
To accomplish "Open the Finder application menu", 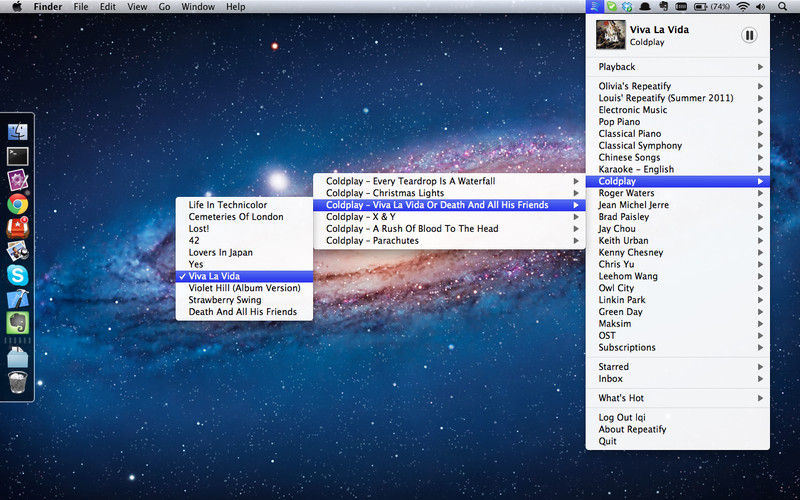I will tap(47, 7).
